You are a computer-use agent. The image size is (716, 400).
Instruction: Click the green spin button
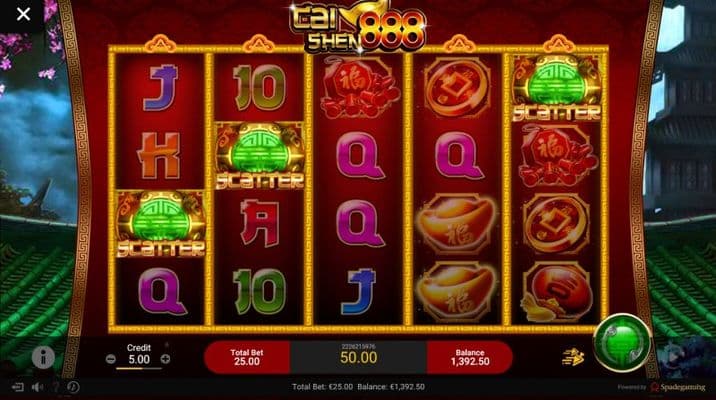[621, 343]
